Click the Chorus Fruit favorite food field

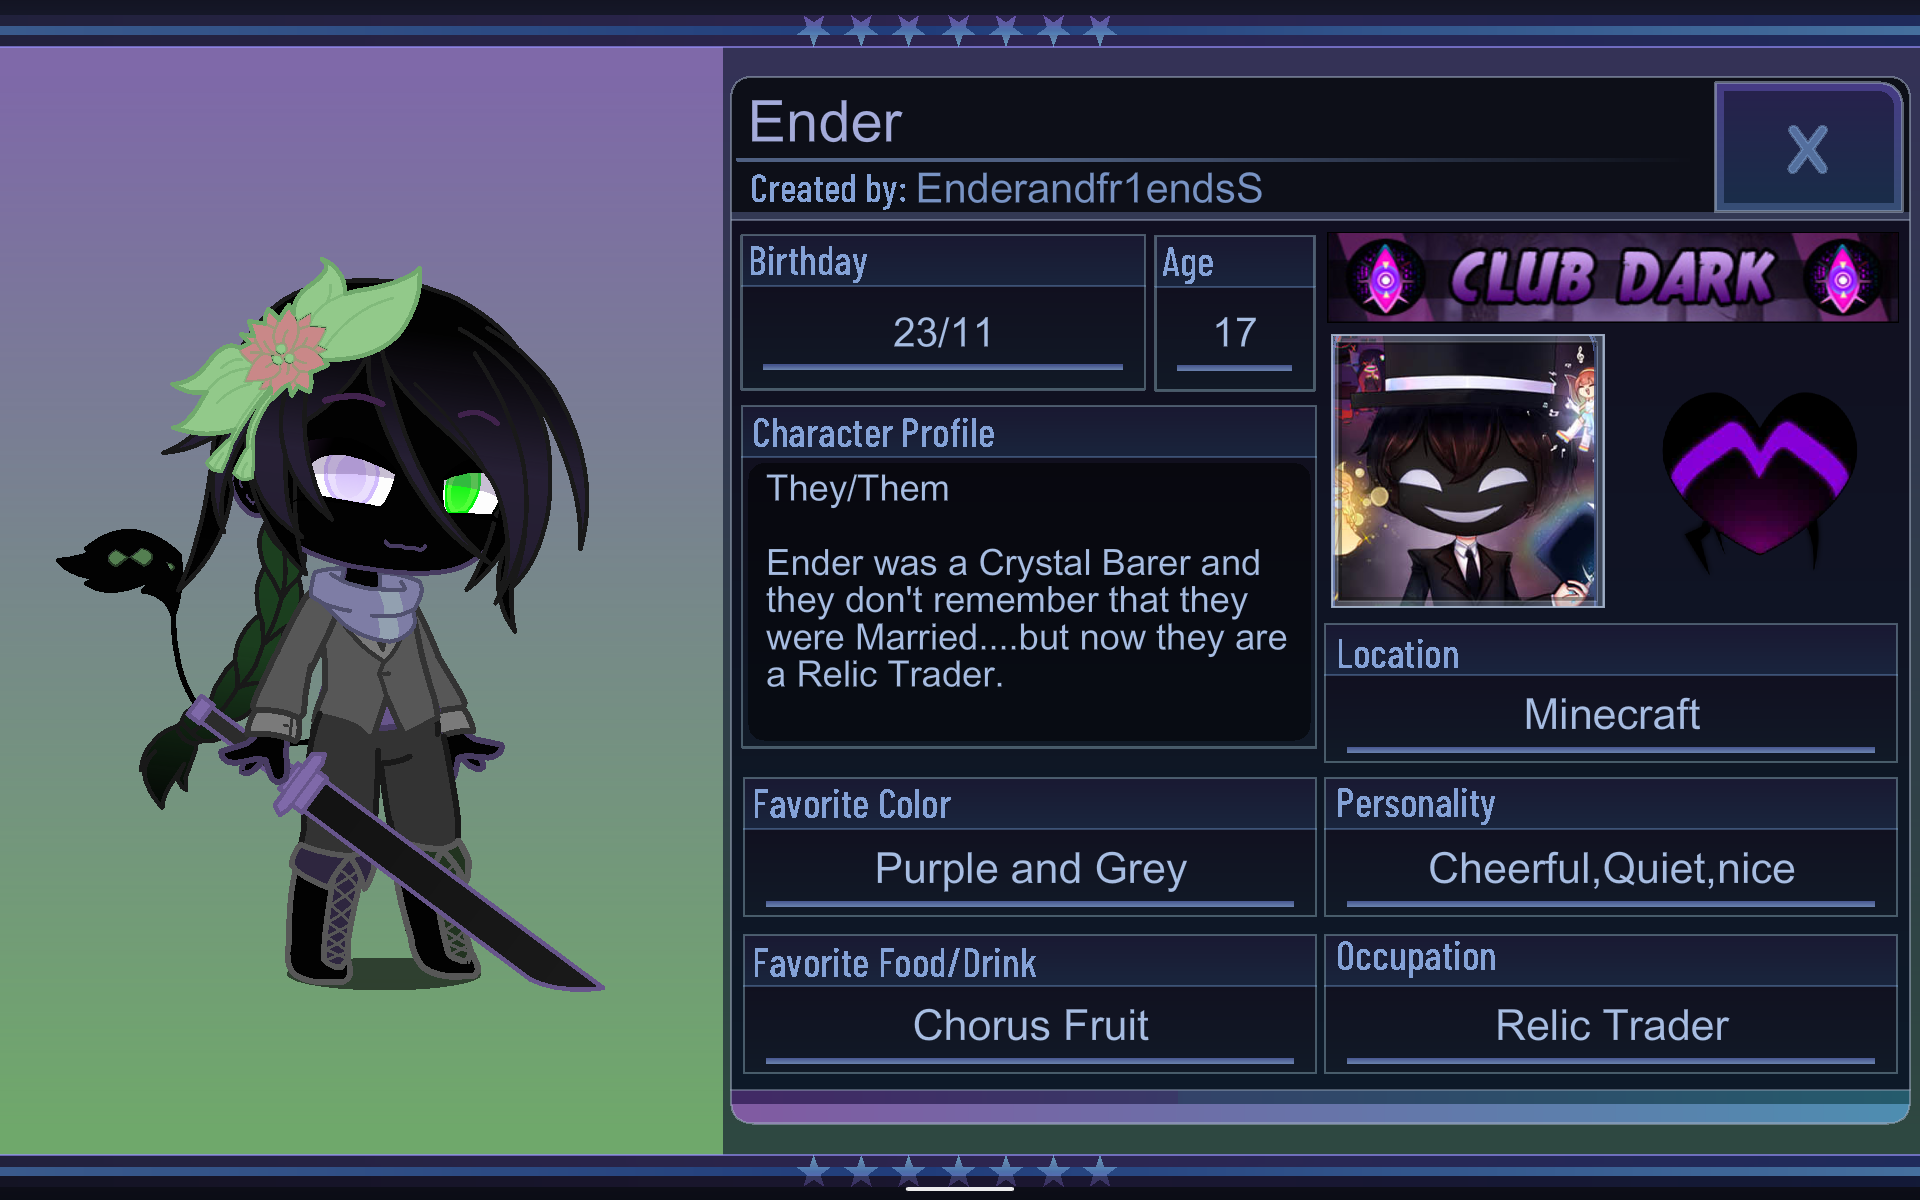coord(1029,1027)
